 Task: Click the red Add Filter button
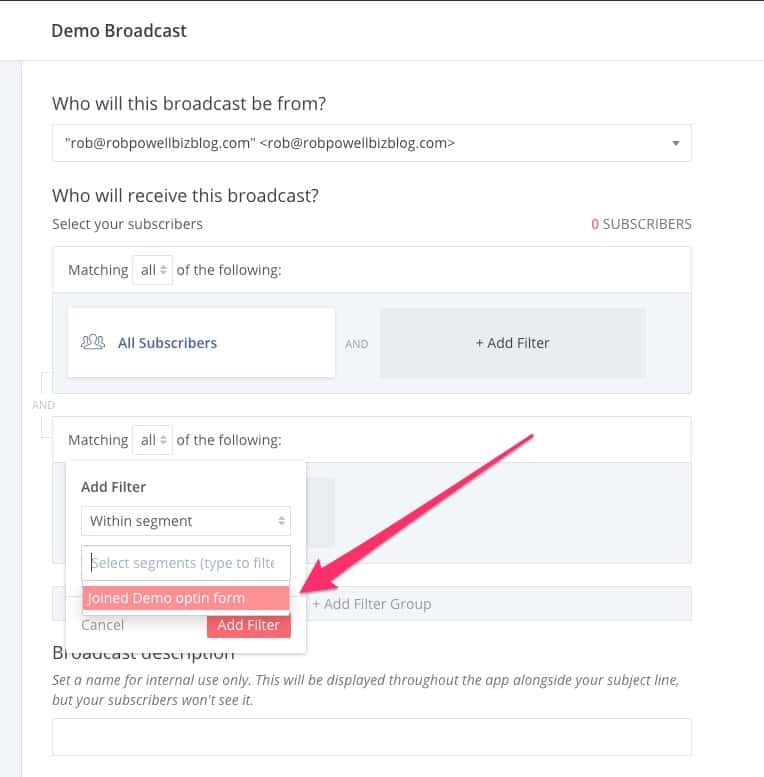pos(249,625)
